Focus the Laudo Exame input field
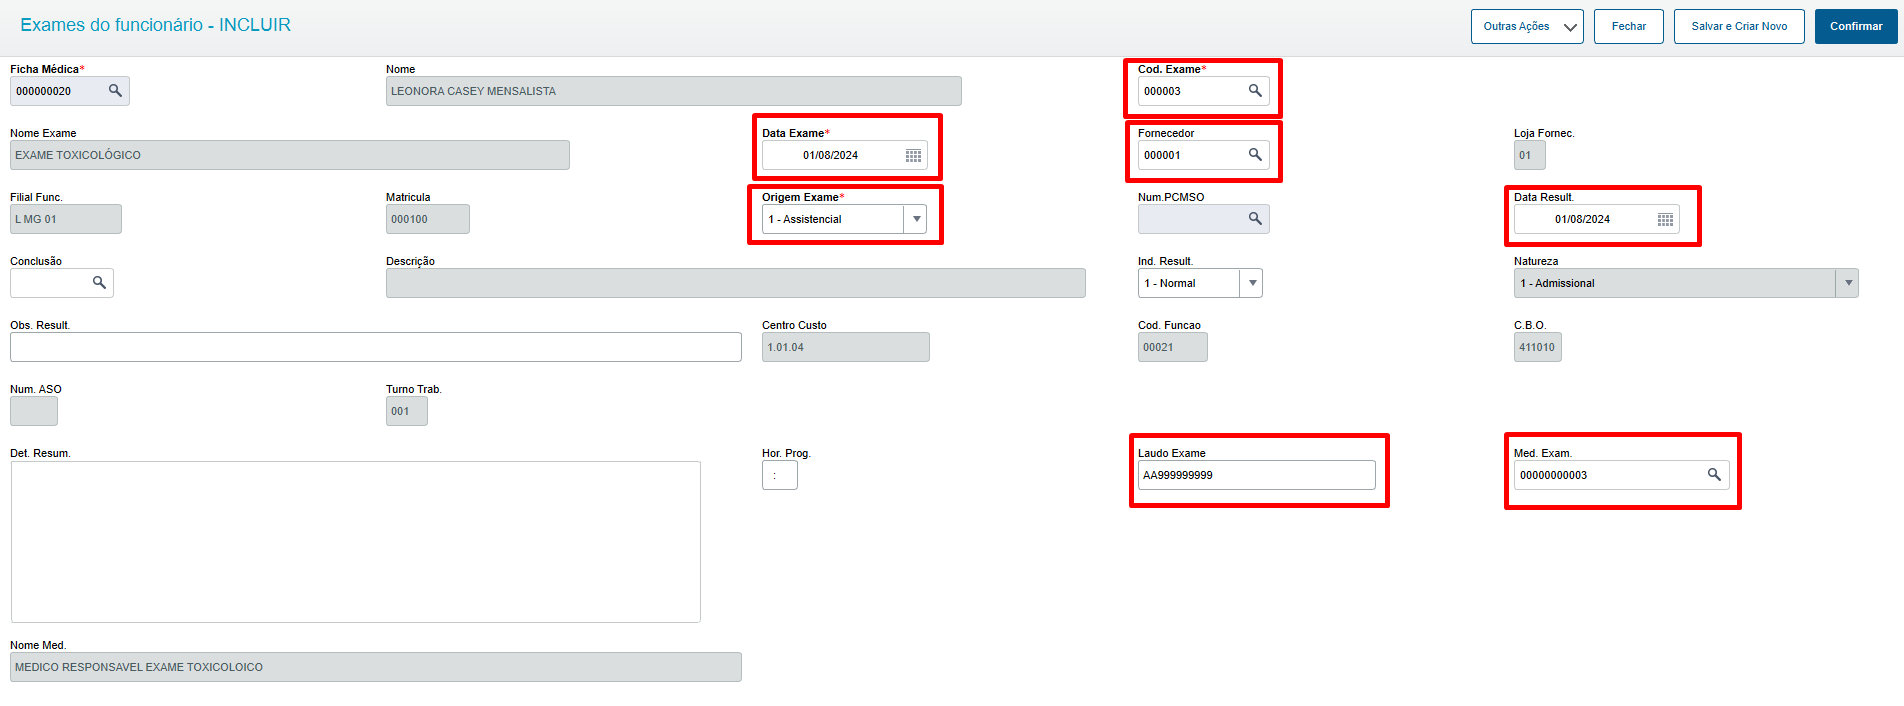 click(x=1255, y=475)
